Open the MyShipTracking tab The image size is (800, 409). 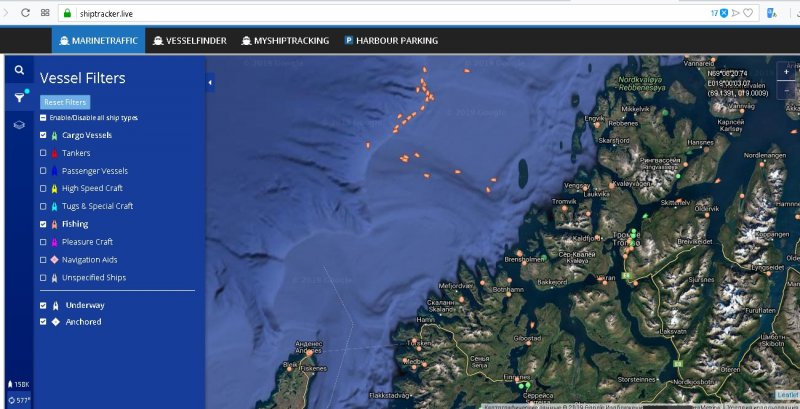click(x=284, y=41)
